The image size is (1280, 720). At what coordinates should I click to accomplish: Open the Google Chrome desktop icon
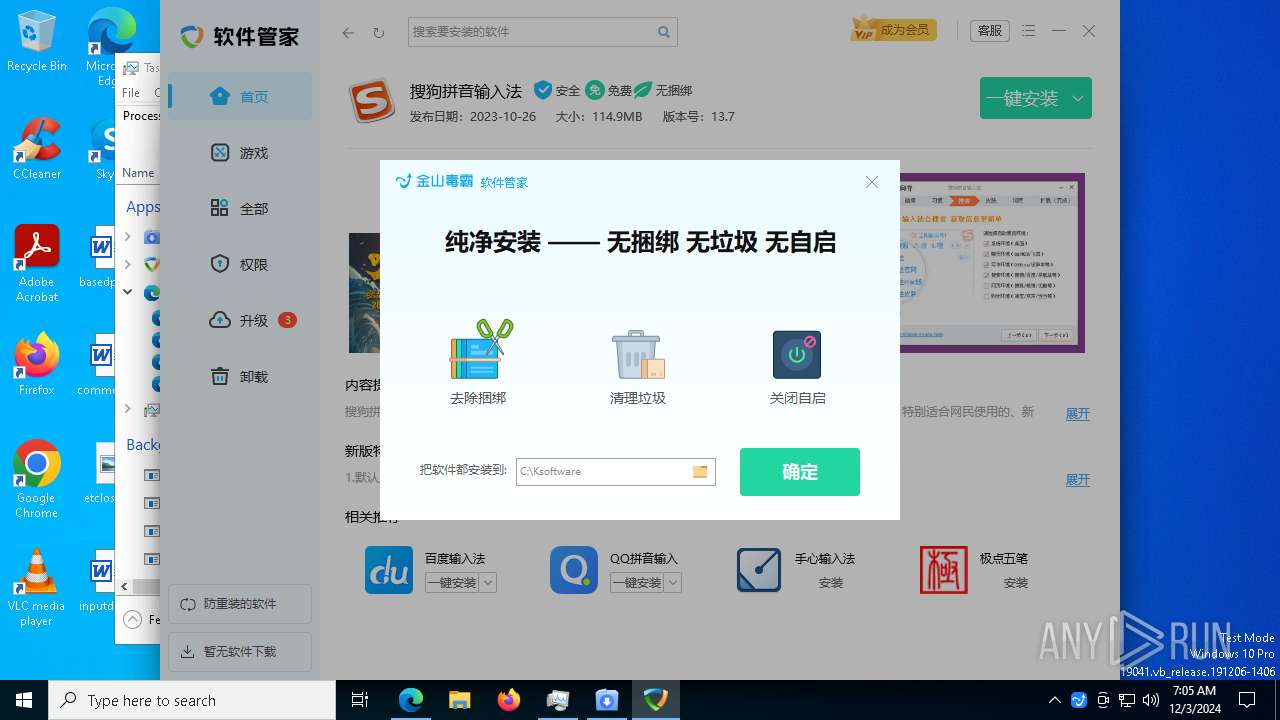pos(37,480)
